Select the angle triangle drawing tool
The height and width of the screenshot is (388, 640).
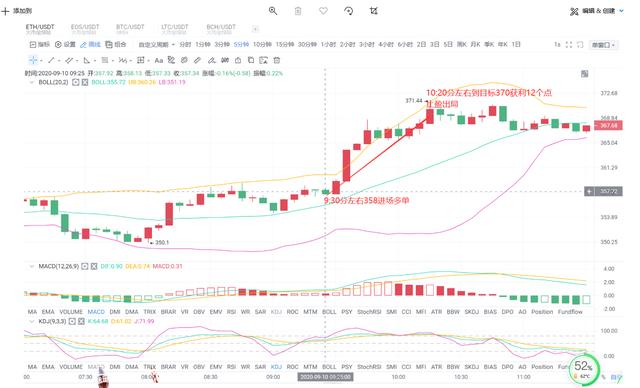tap(87, 60)
